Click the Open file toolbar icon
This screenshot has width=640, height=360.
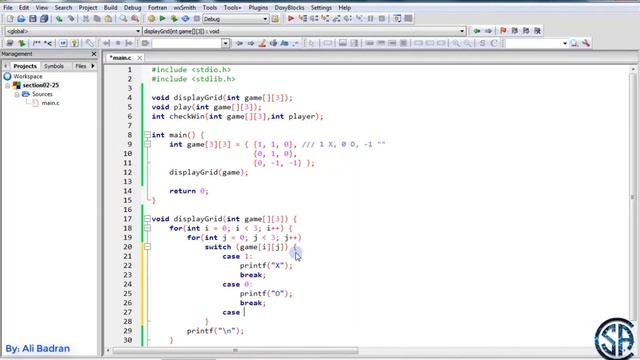point(21,19)
